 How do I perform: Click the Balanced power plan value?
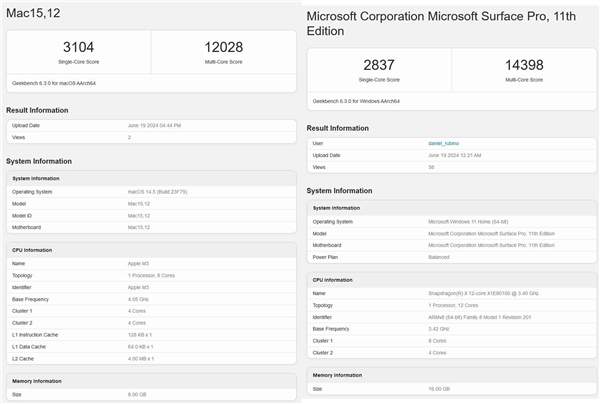pos(439,255)
